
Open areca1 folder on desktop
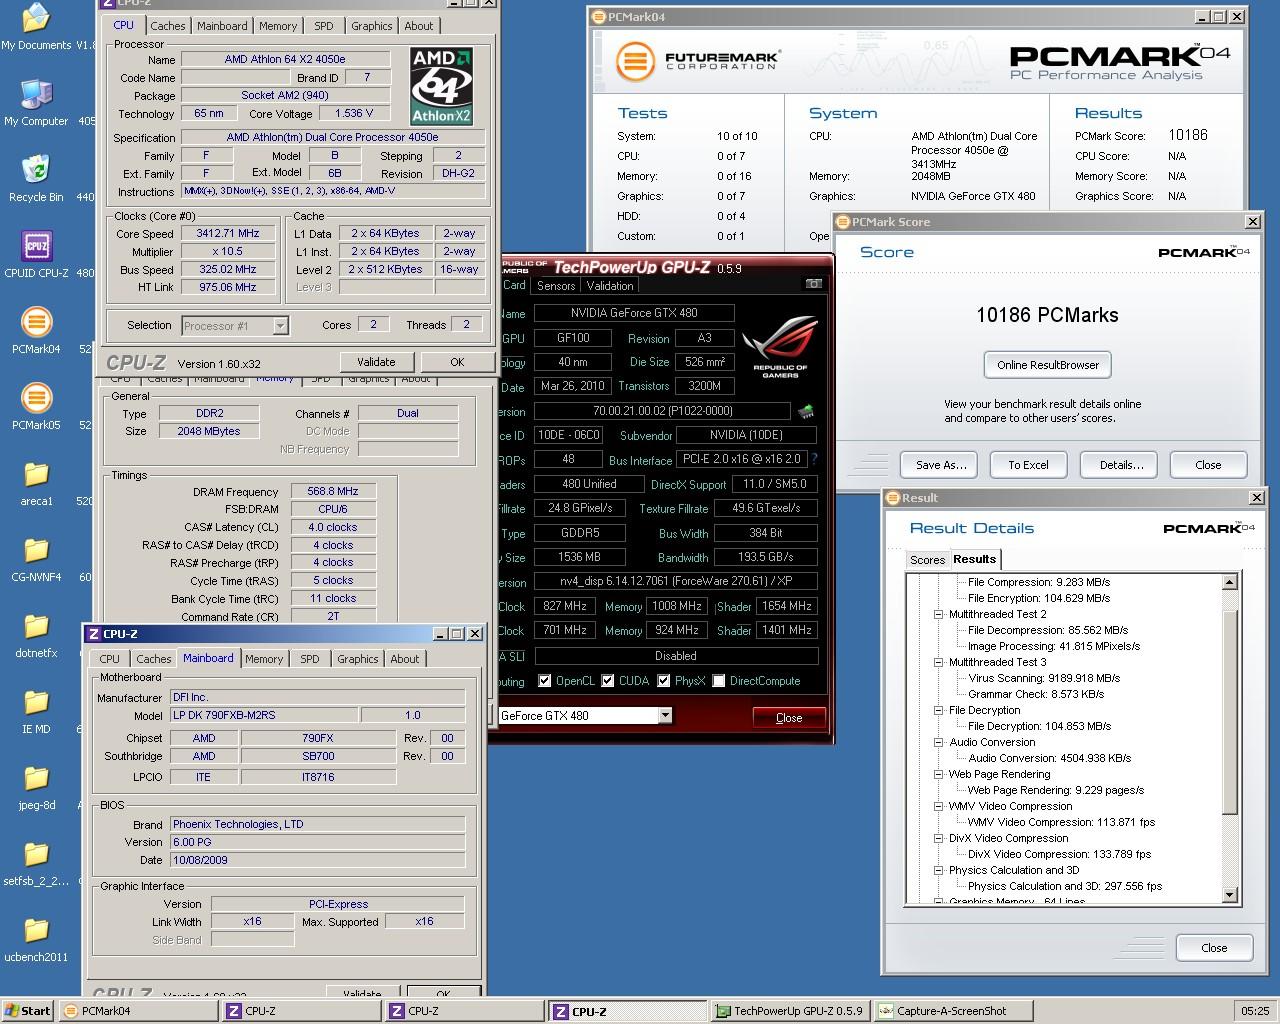(x=36, y=483)
